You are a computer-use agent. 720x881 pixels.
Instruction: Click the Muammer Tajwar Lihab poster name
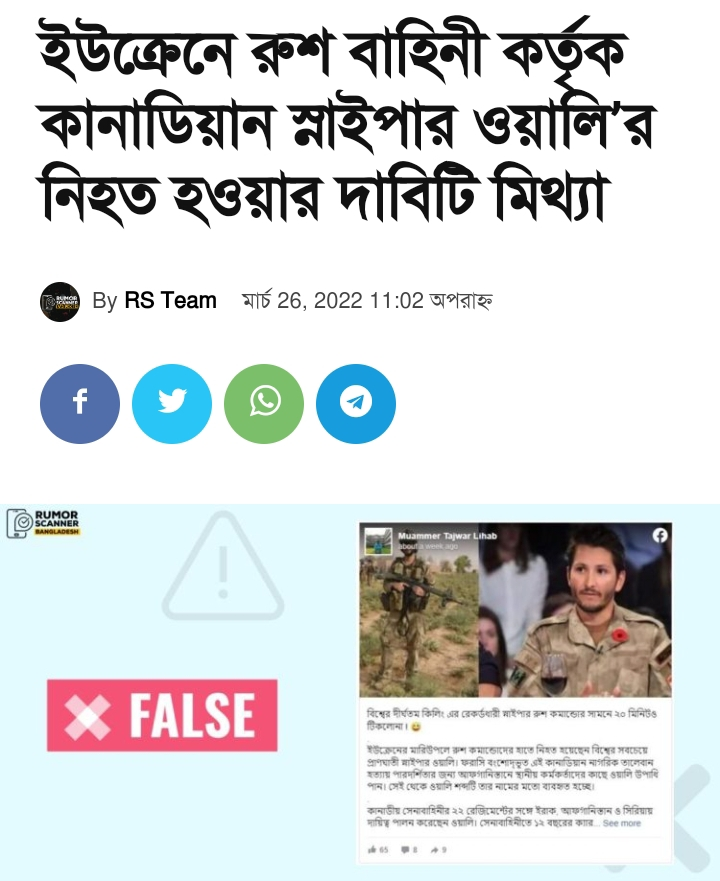(x=447, y=536)
